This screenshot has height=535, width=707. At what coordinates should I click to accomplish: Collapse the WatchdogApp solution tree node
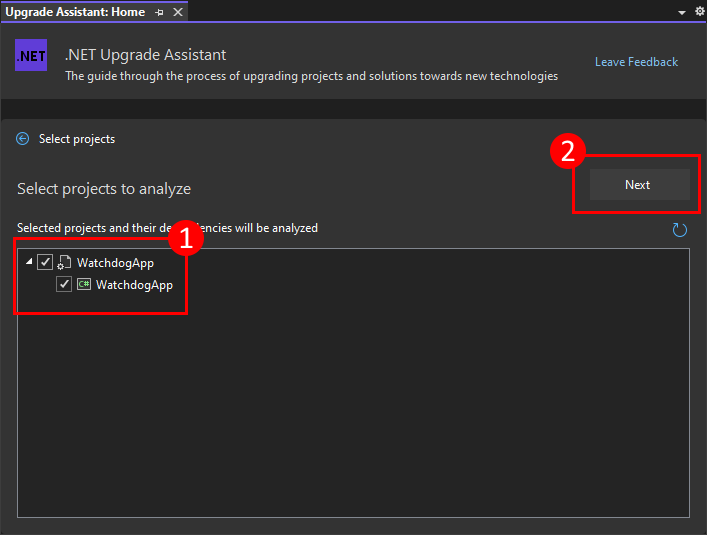coord(29,261)
